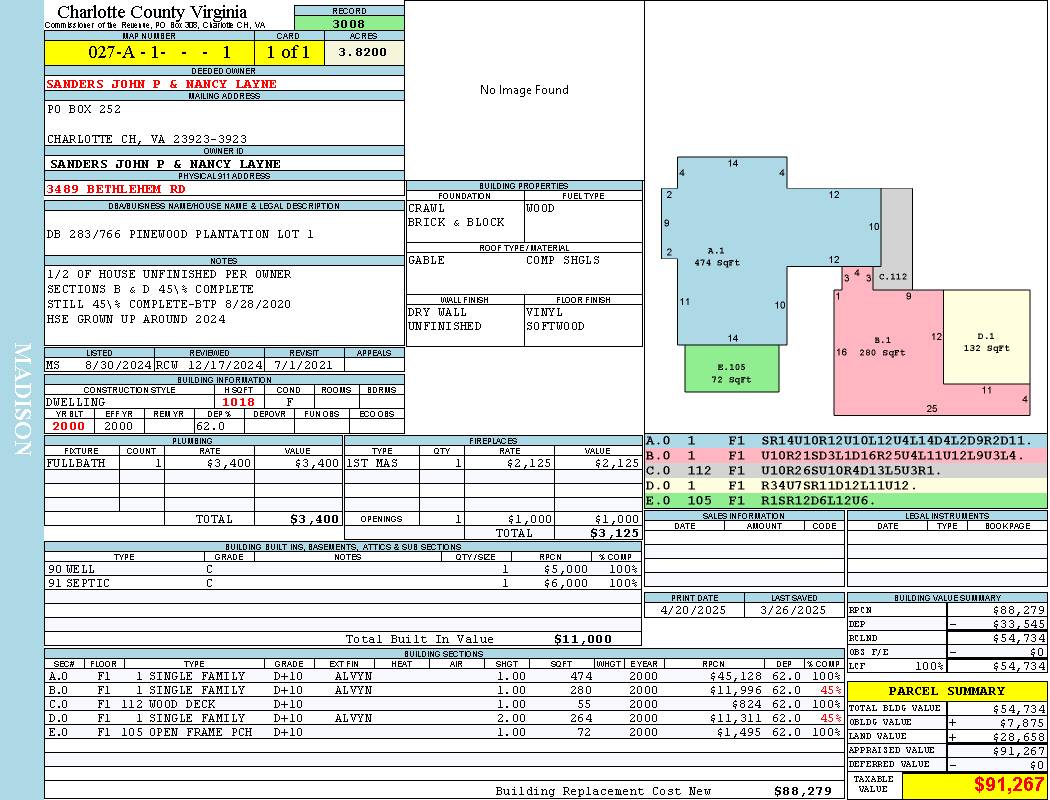Viewport: 1050px width, 800px height.
Task: Click yellow D.1 132 SqFt sketch section
Action: click(986, 337)
